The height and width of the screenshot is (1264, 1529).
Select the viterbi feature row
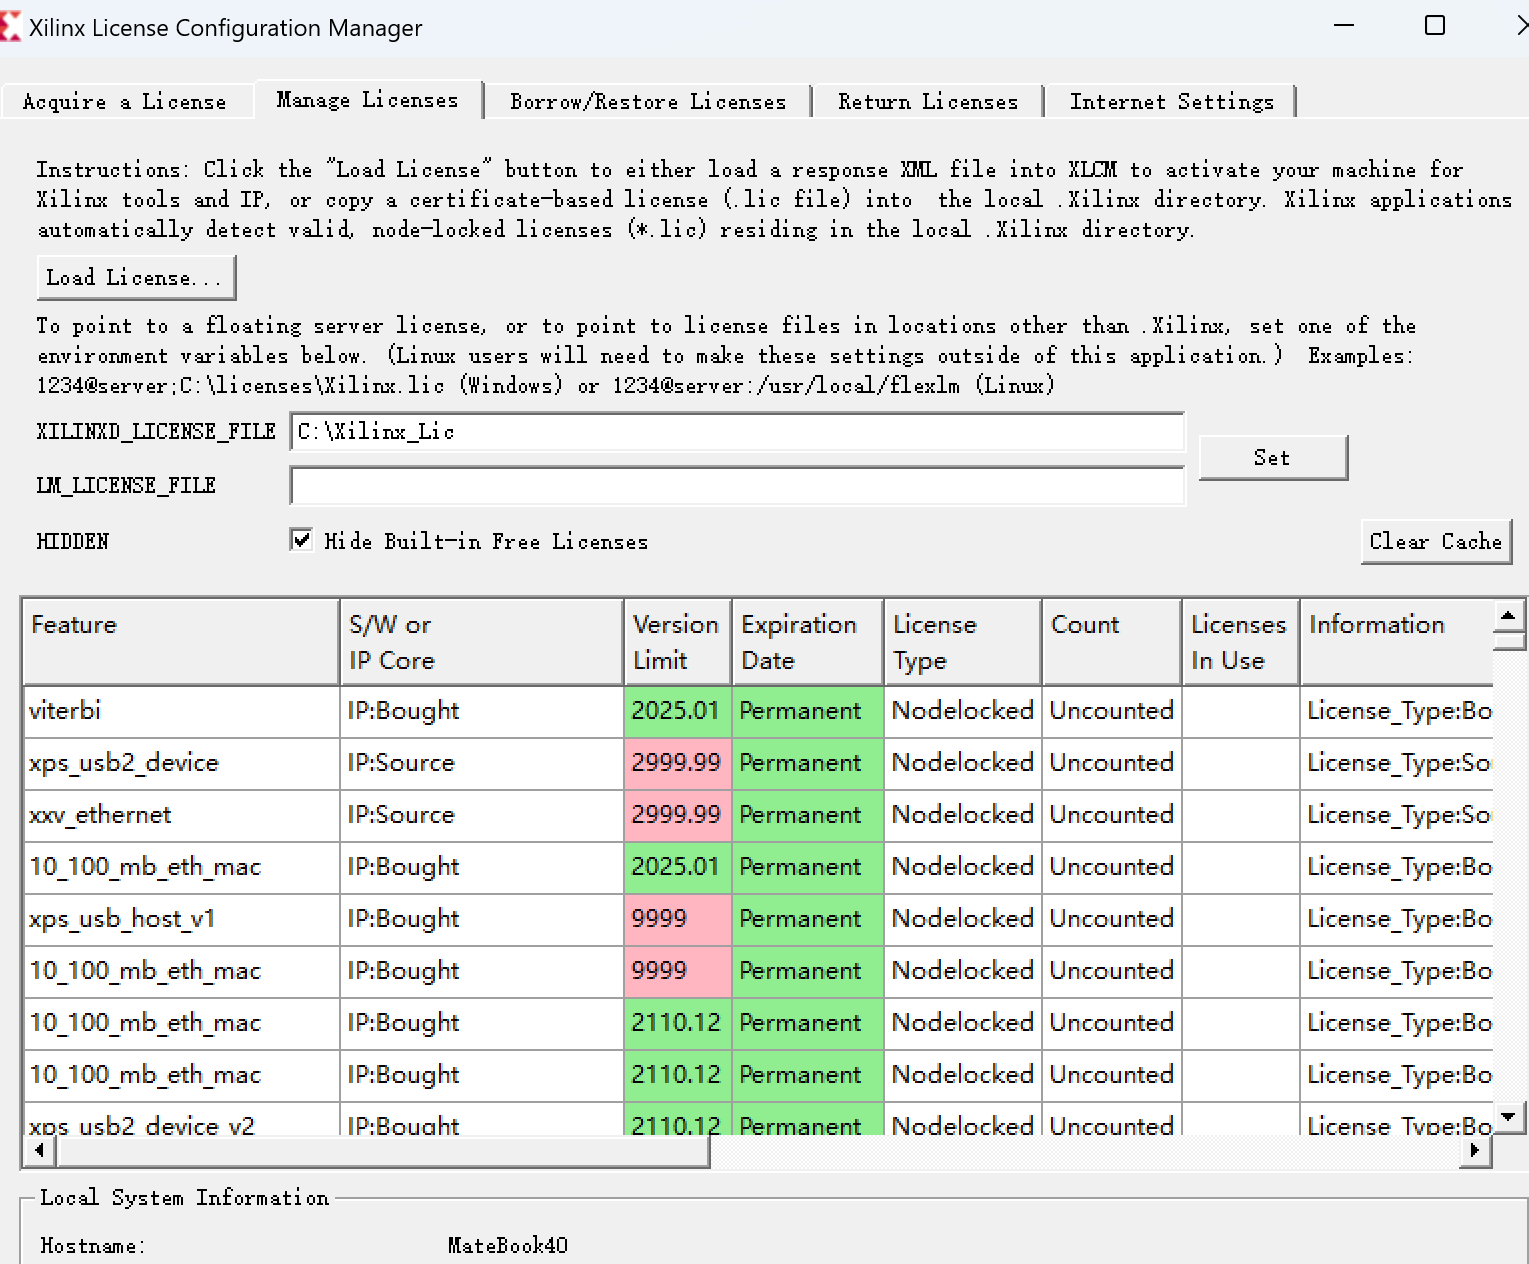(x=757, y=711)
